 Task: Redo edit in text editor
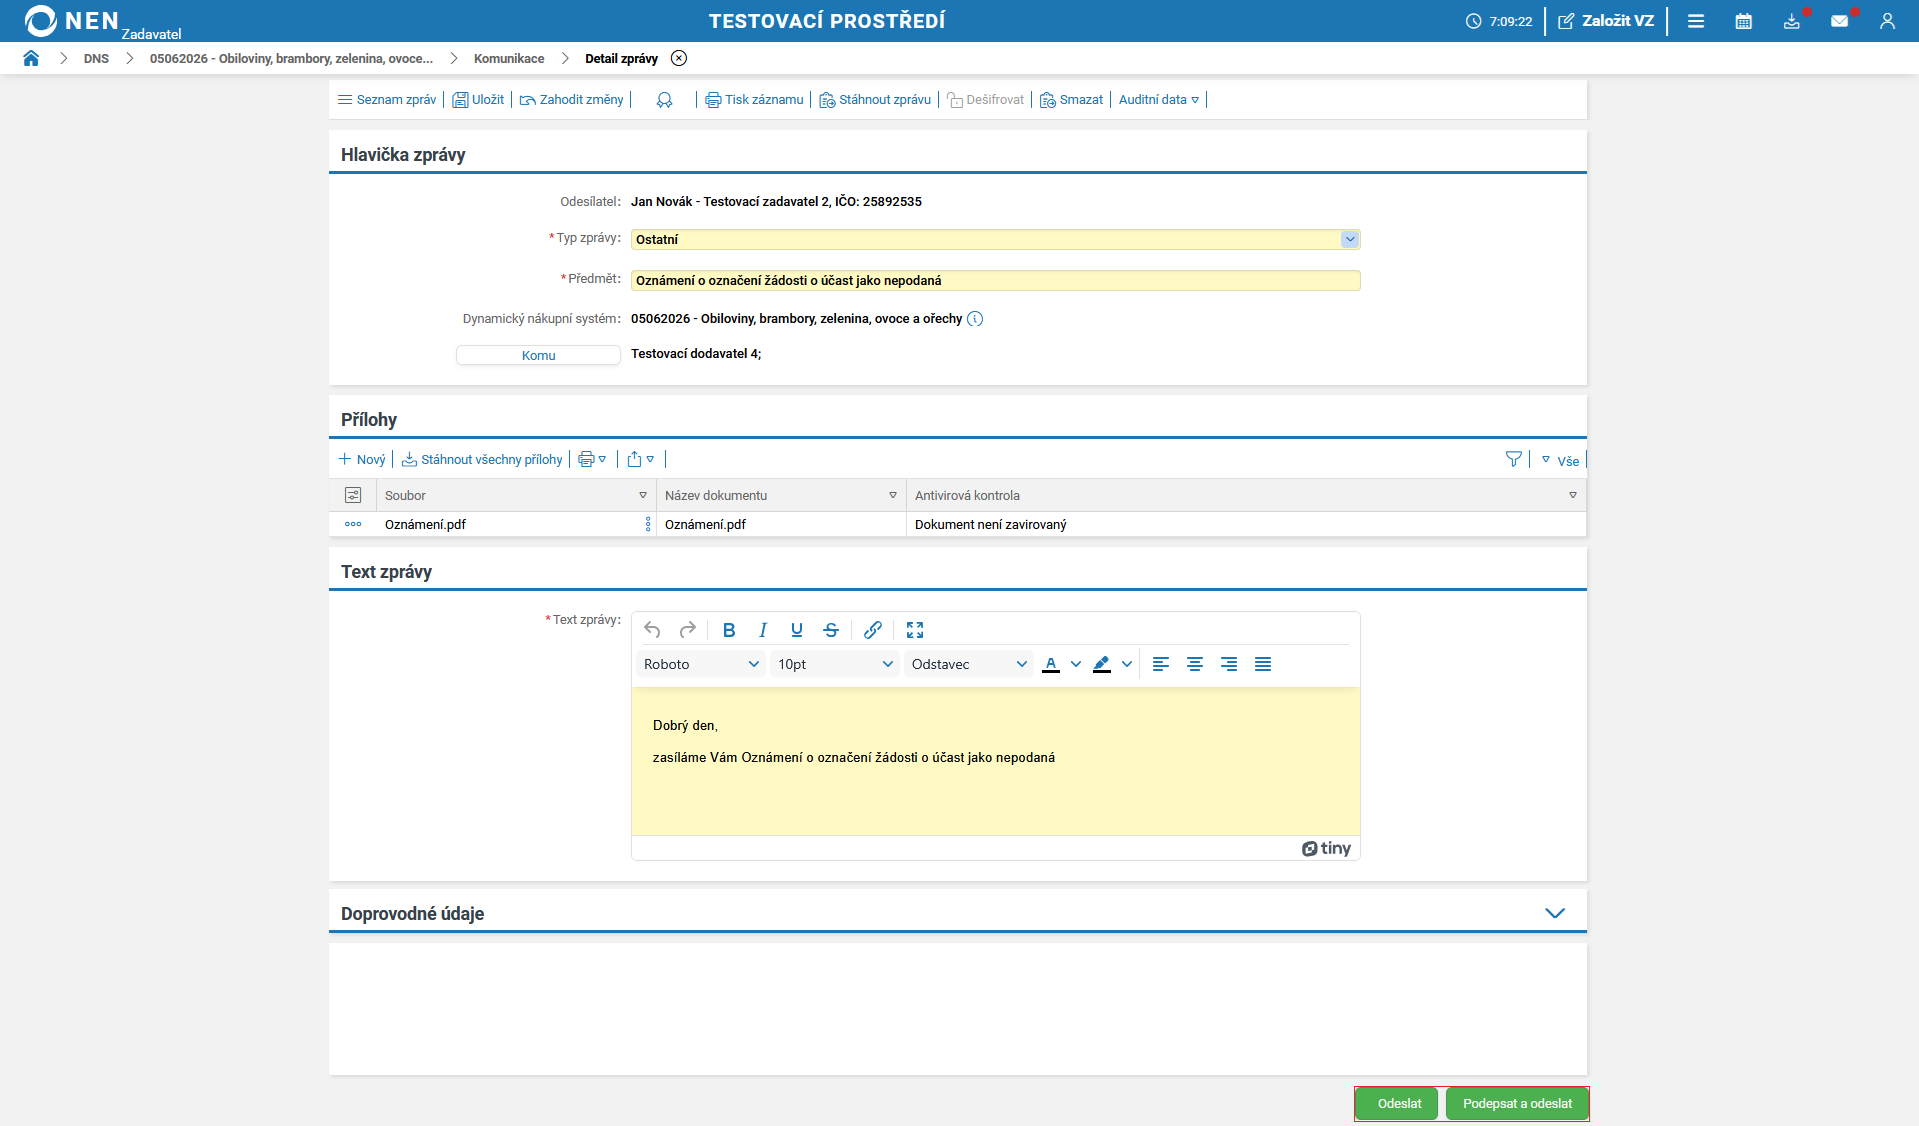click(687, 630)
